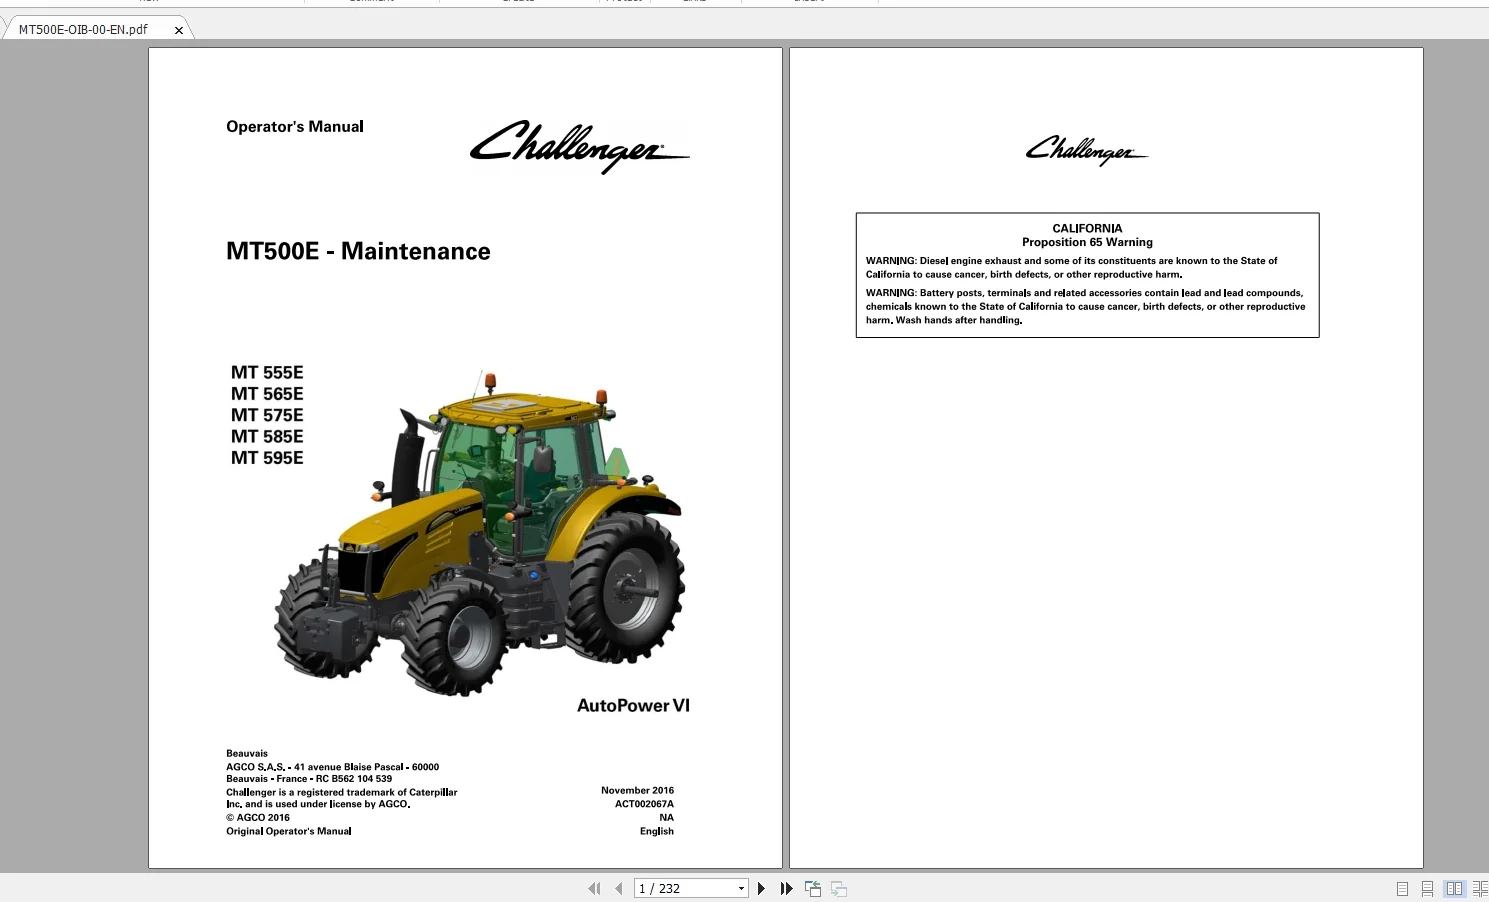Image resolution: width=1489 pixels, height=902 pixels.
Task: Click the 'MT 575E' model text
Action: click(267, 415)
